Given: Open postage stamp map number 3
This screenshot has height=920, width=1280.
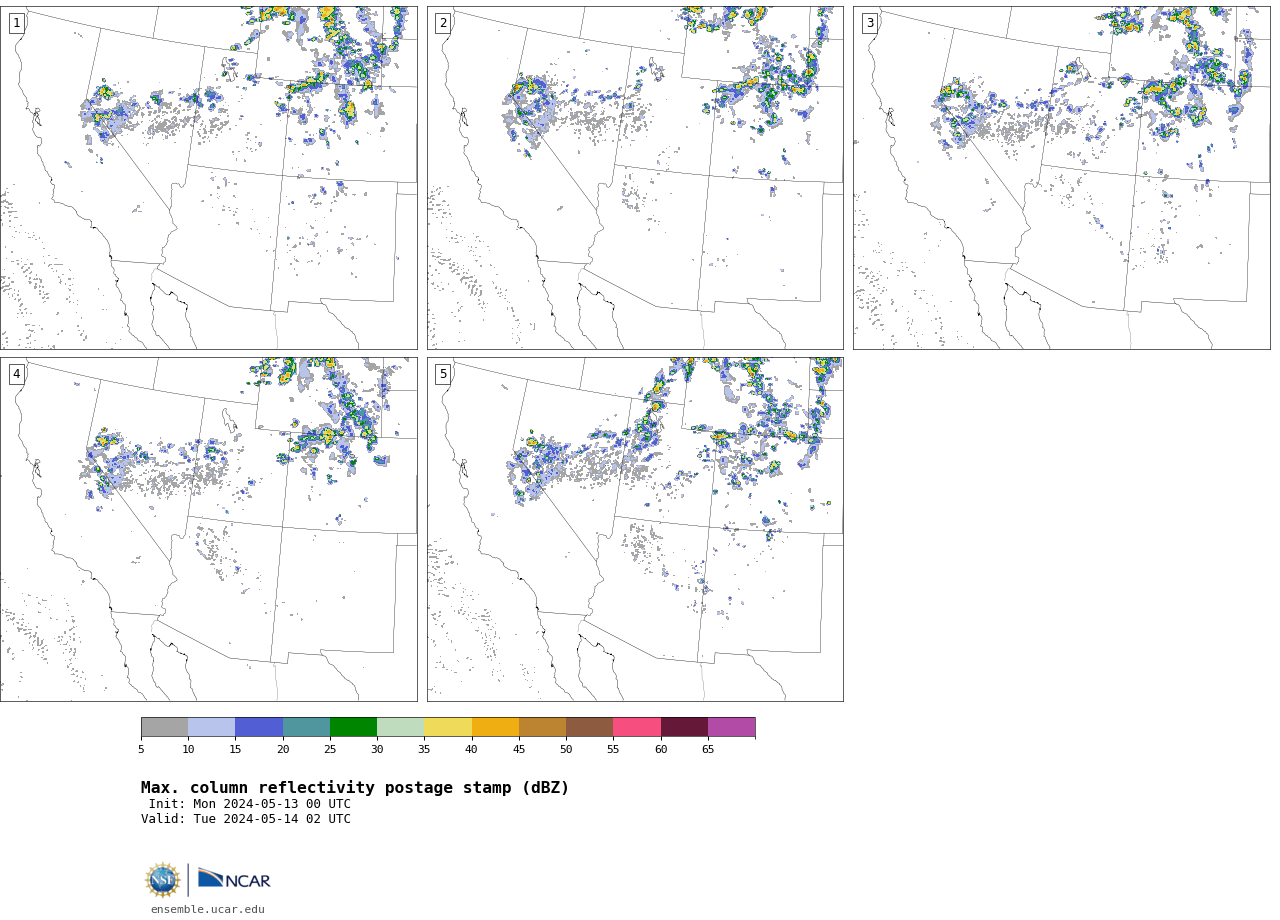Looking at the screenshot, I should click(x=1061, y=178).
